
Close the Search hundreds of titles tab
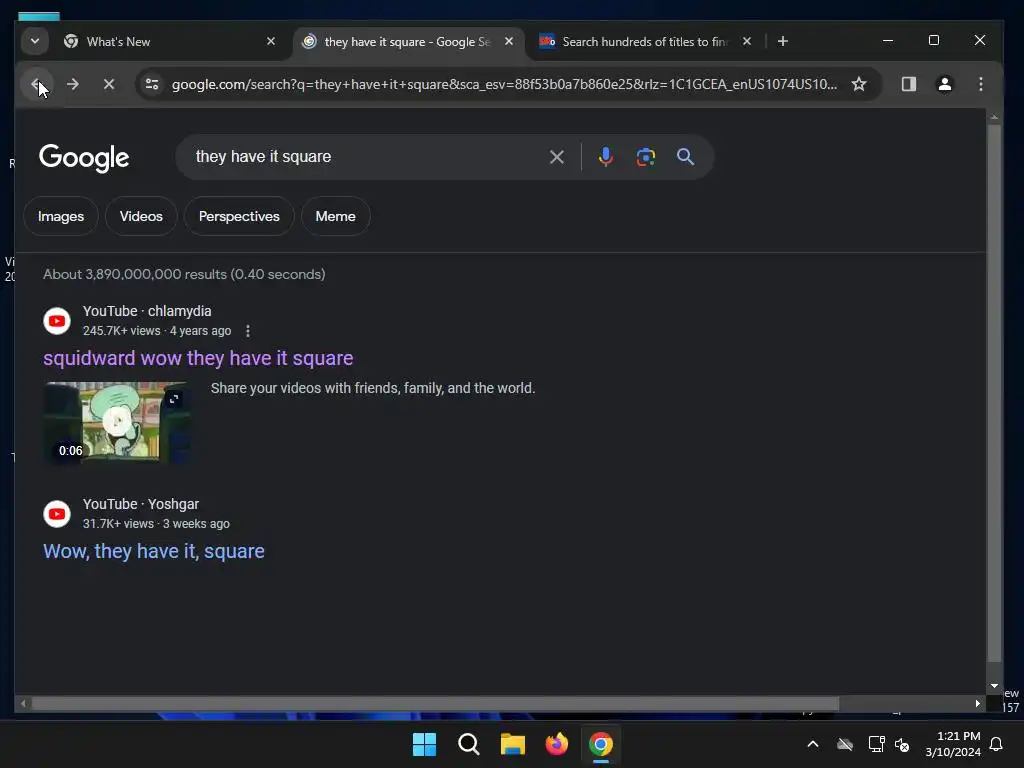click(x=746, y=41)
